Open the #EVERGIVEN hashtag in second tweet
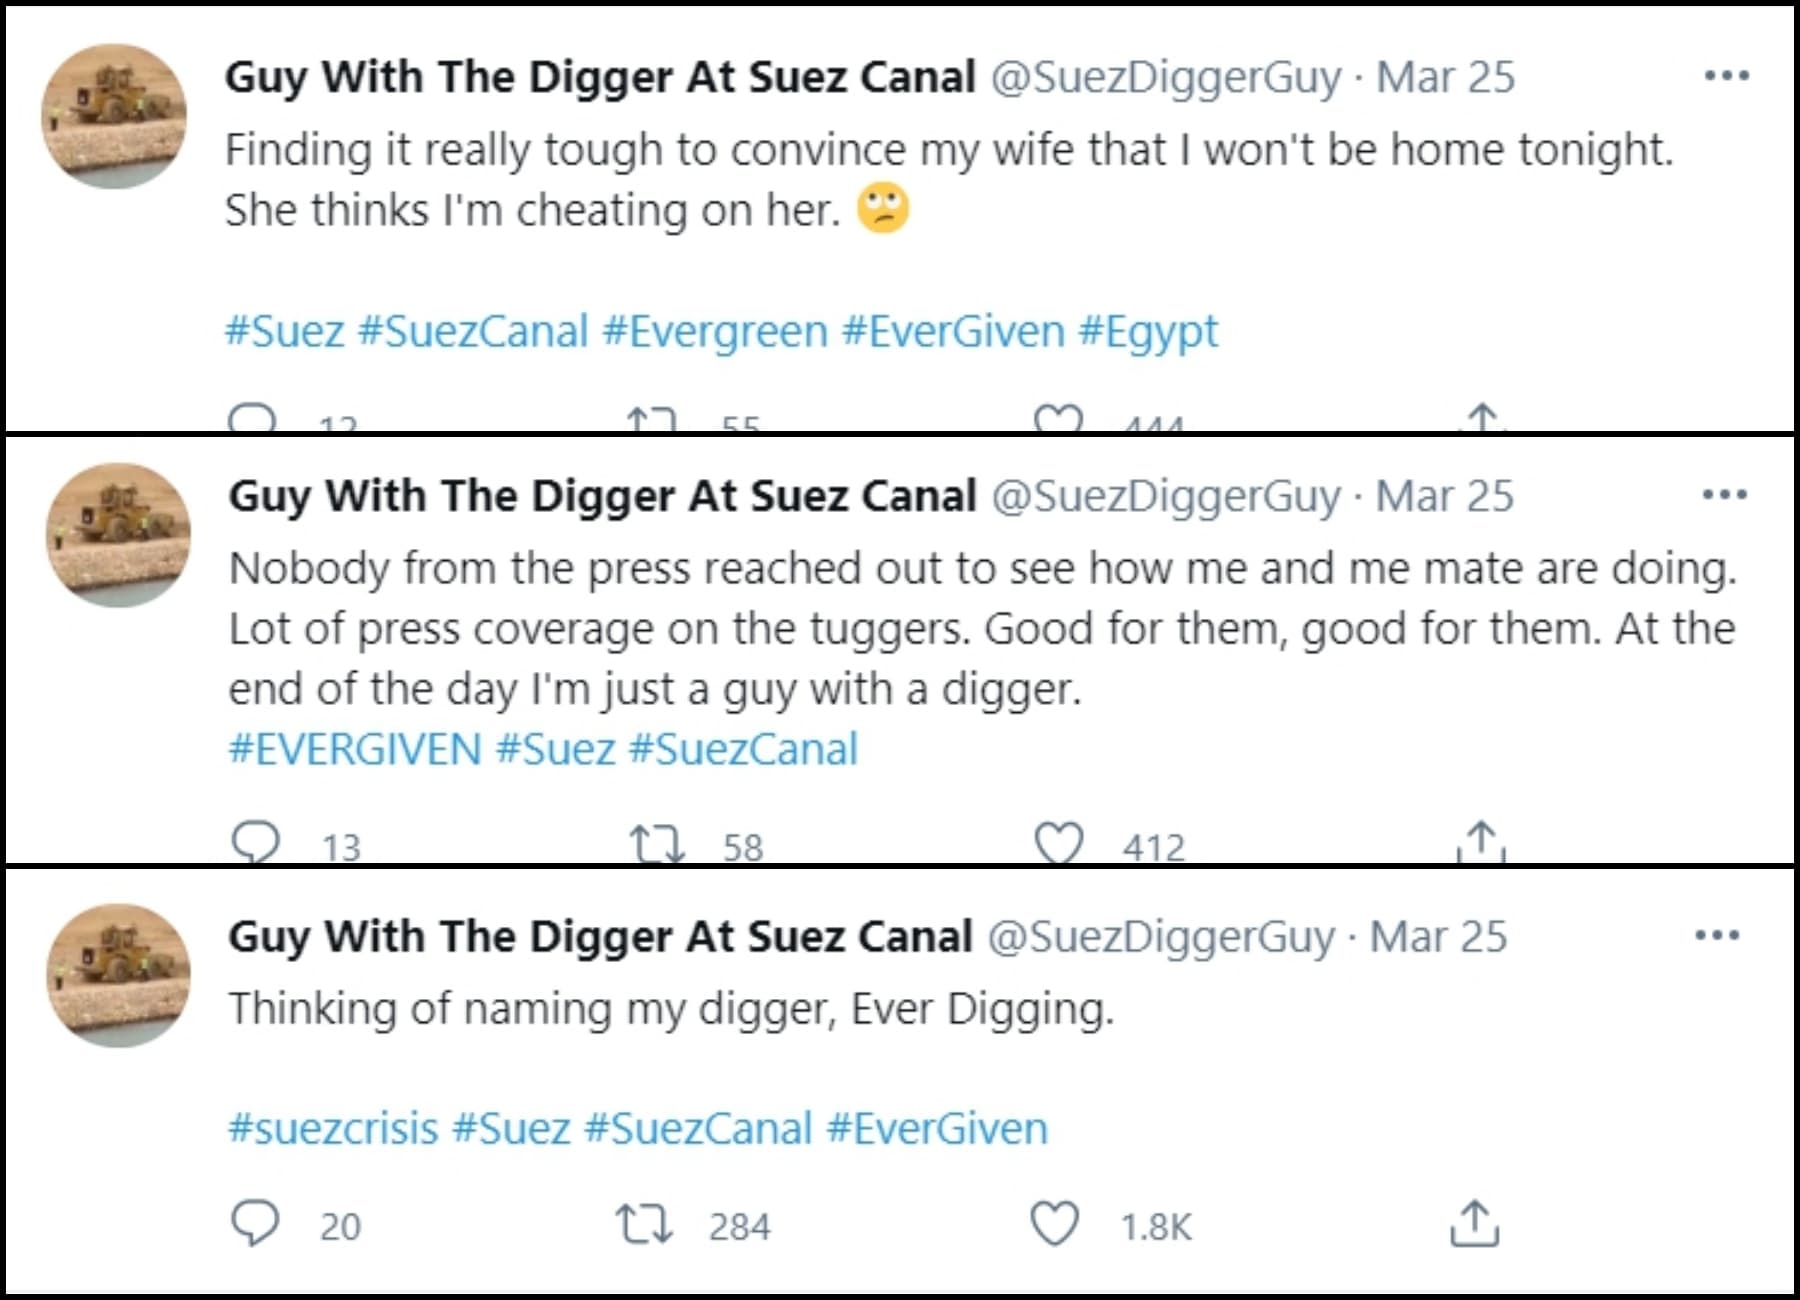The image size is (1800, 1300). (355, 749)
